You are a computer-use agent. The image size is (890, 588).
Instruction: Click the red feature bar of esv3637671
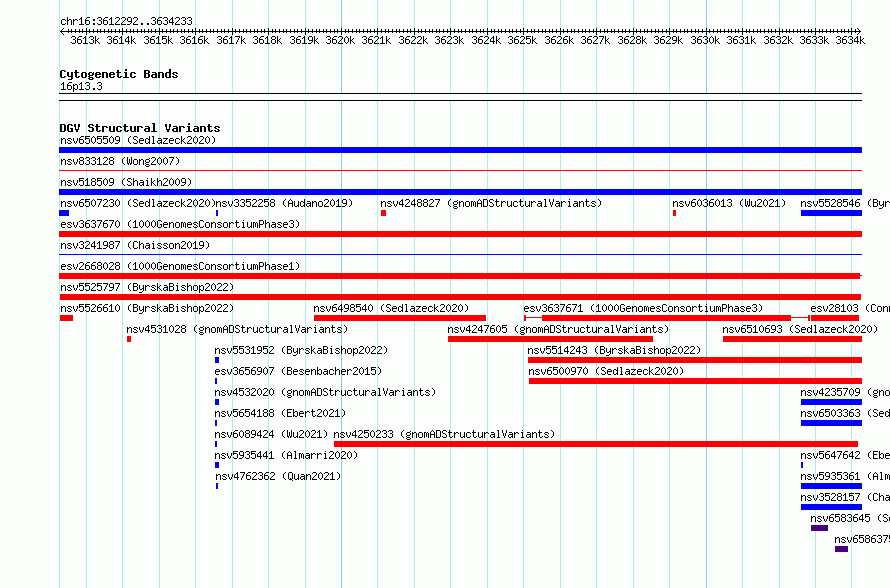(x=666, y=318)
